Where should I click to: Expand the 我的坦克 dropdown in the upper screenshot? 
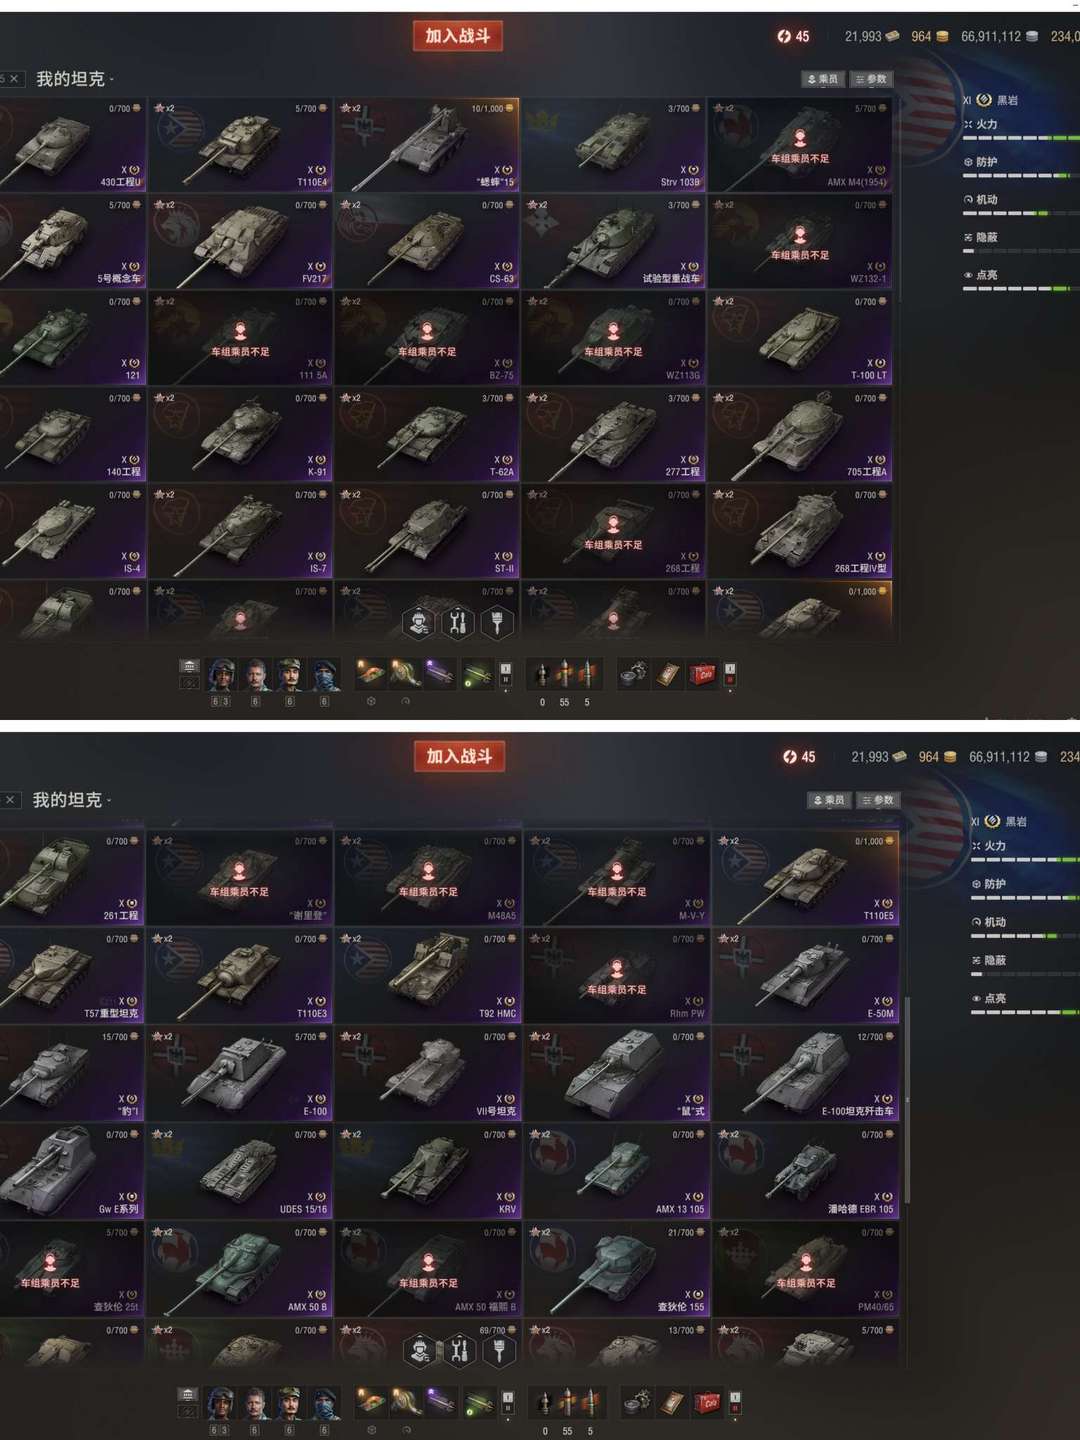click(x=75, y=79)
